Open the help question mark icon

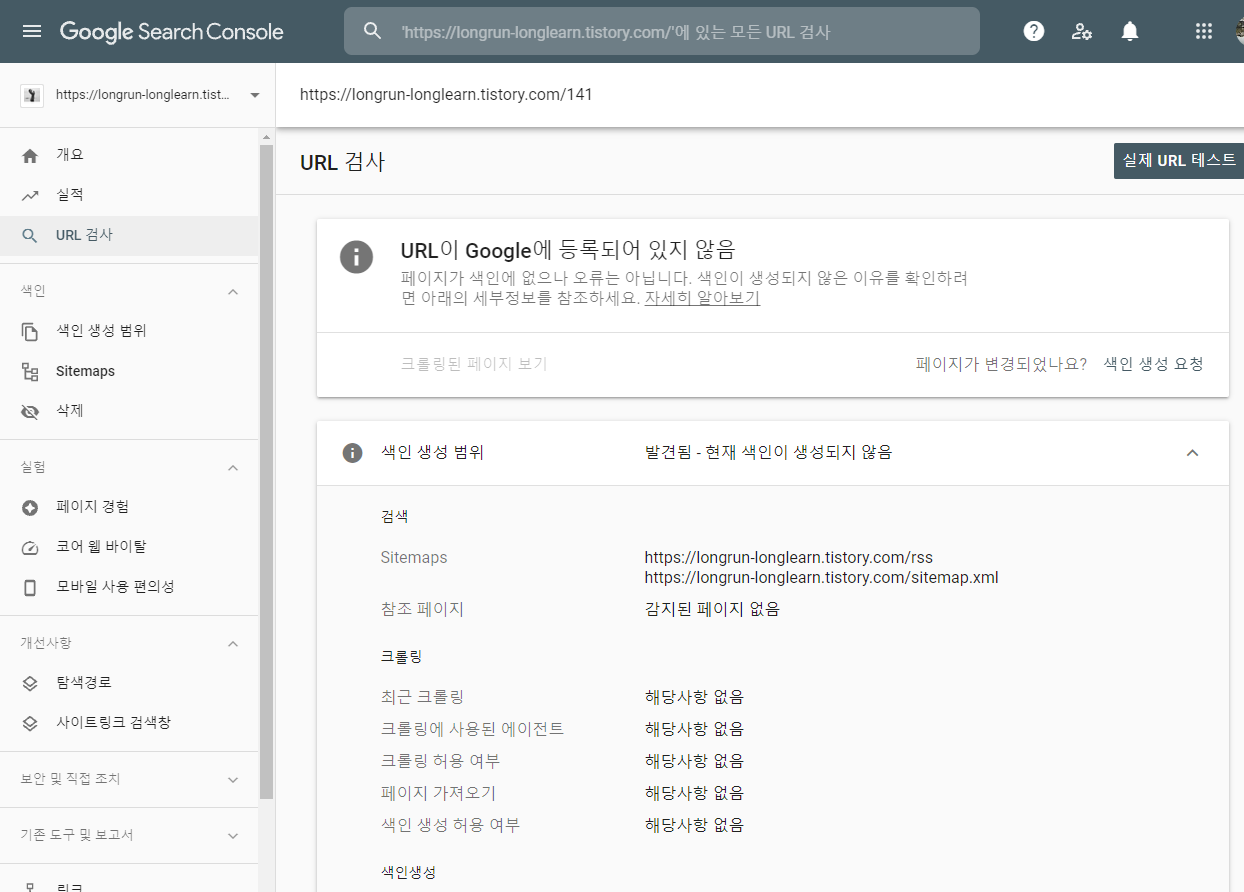(1034, 31)
